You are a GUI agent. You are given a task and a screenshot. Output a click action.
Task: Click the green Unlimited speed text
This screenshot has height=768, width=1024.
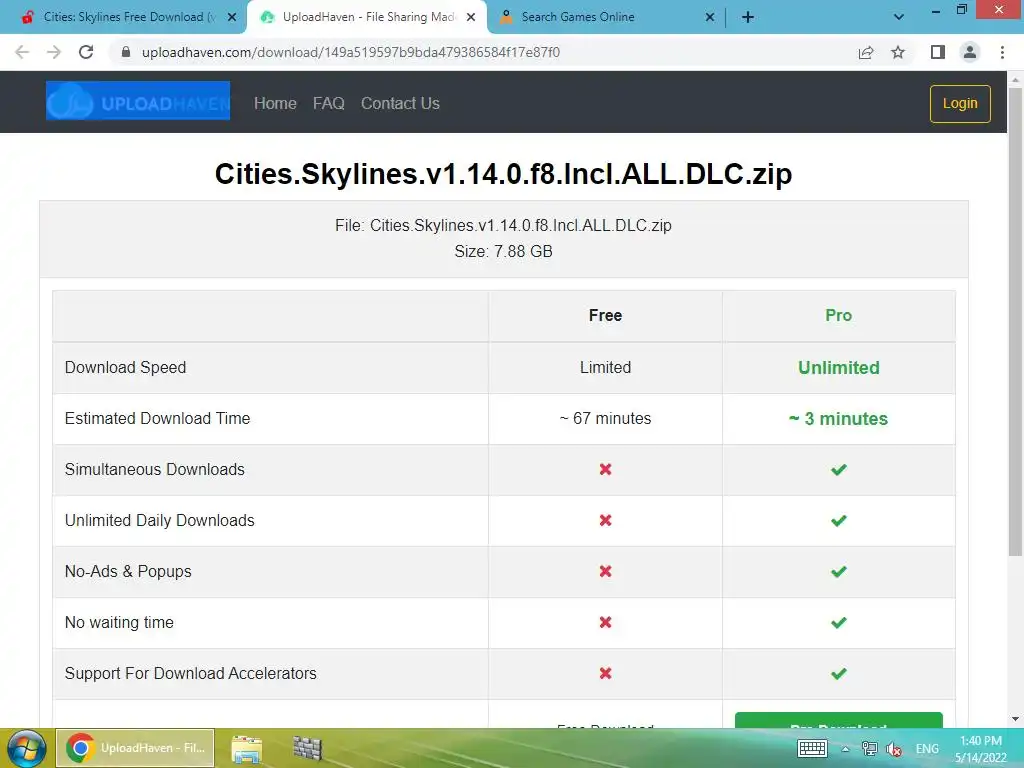pos(839,368)
